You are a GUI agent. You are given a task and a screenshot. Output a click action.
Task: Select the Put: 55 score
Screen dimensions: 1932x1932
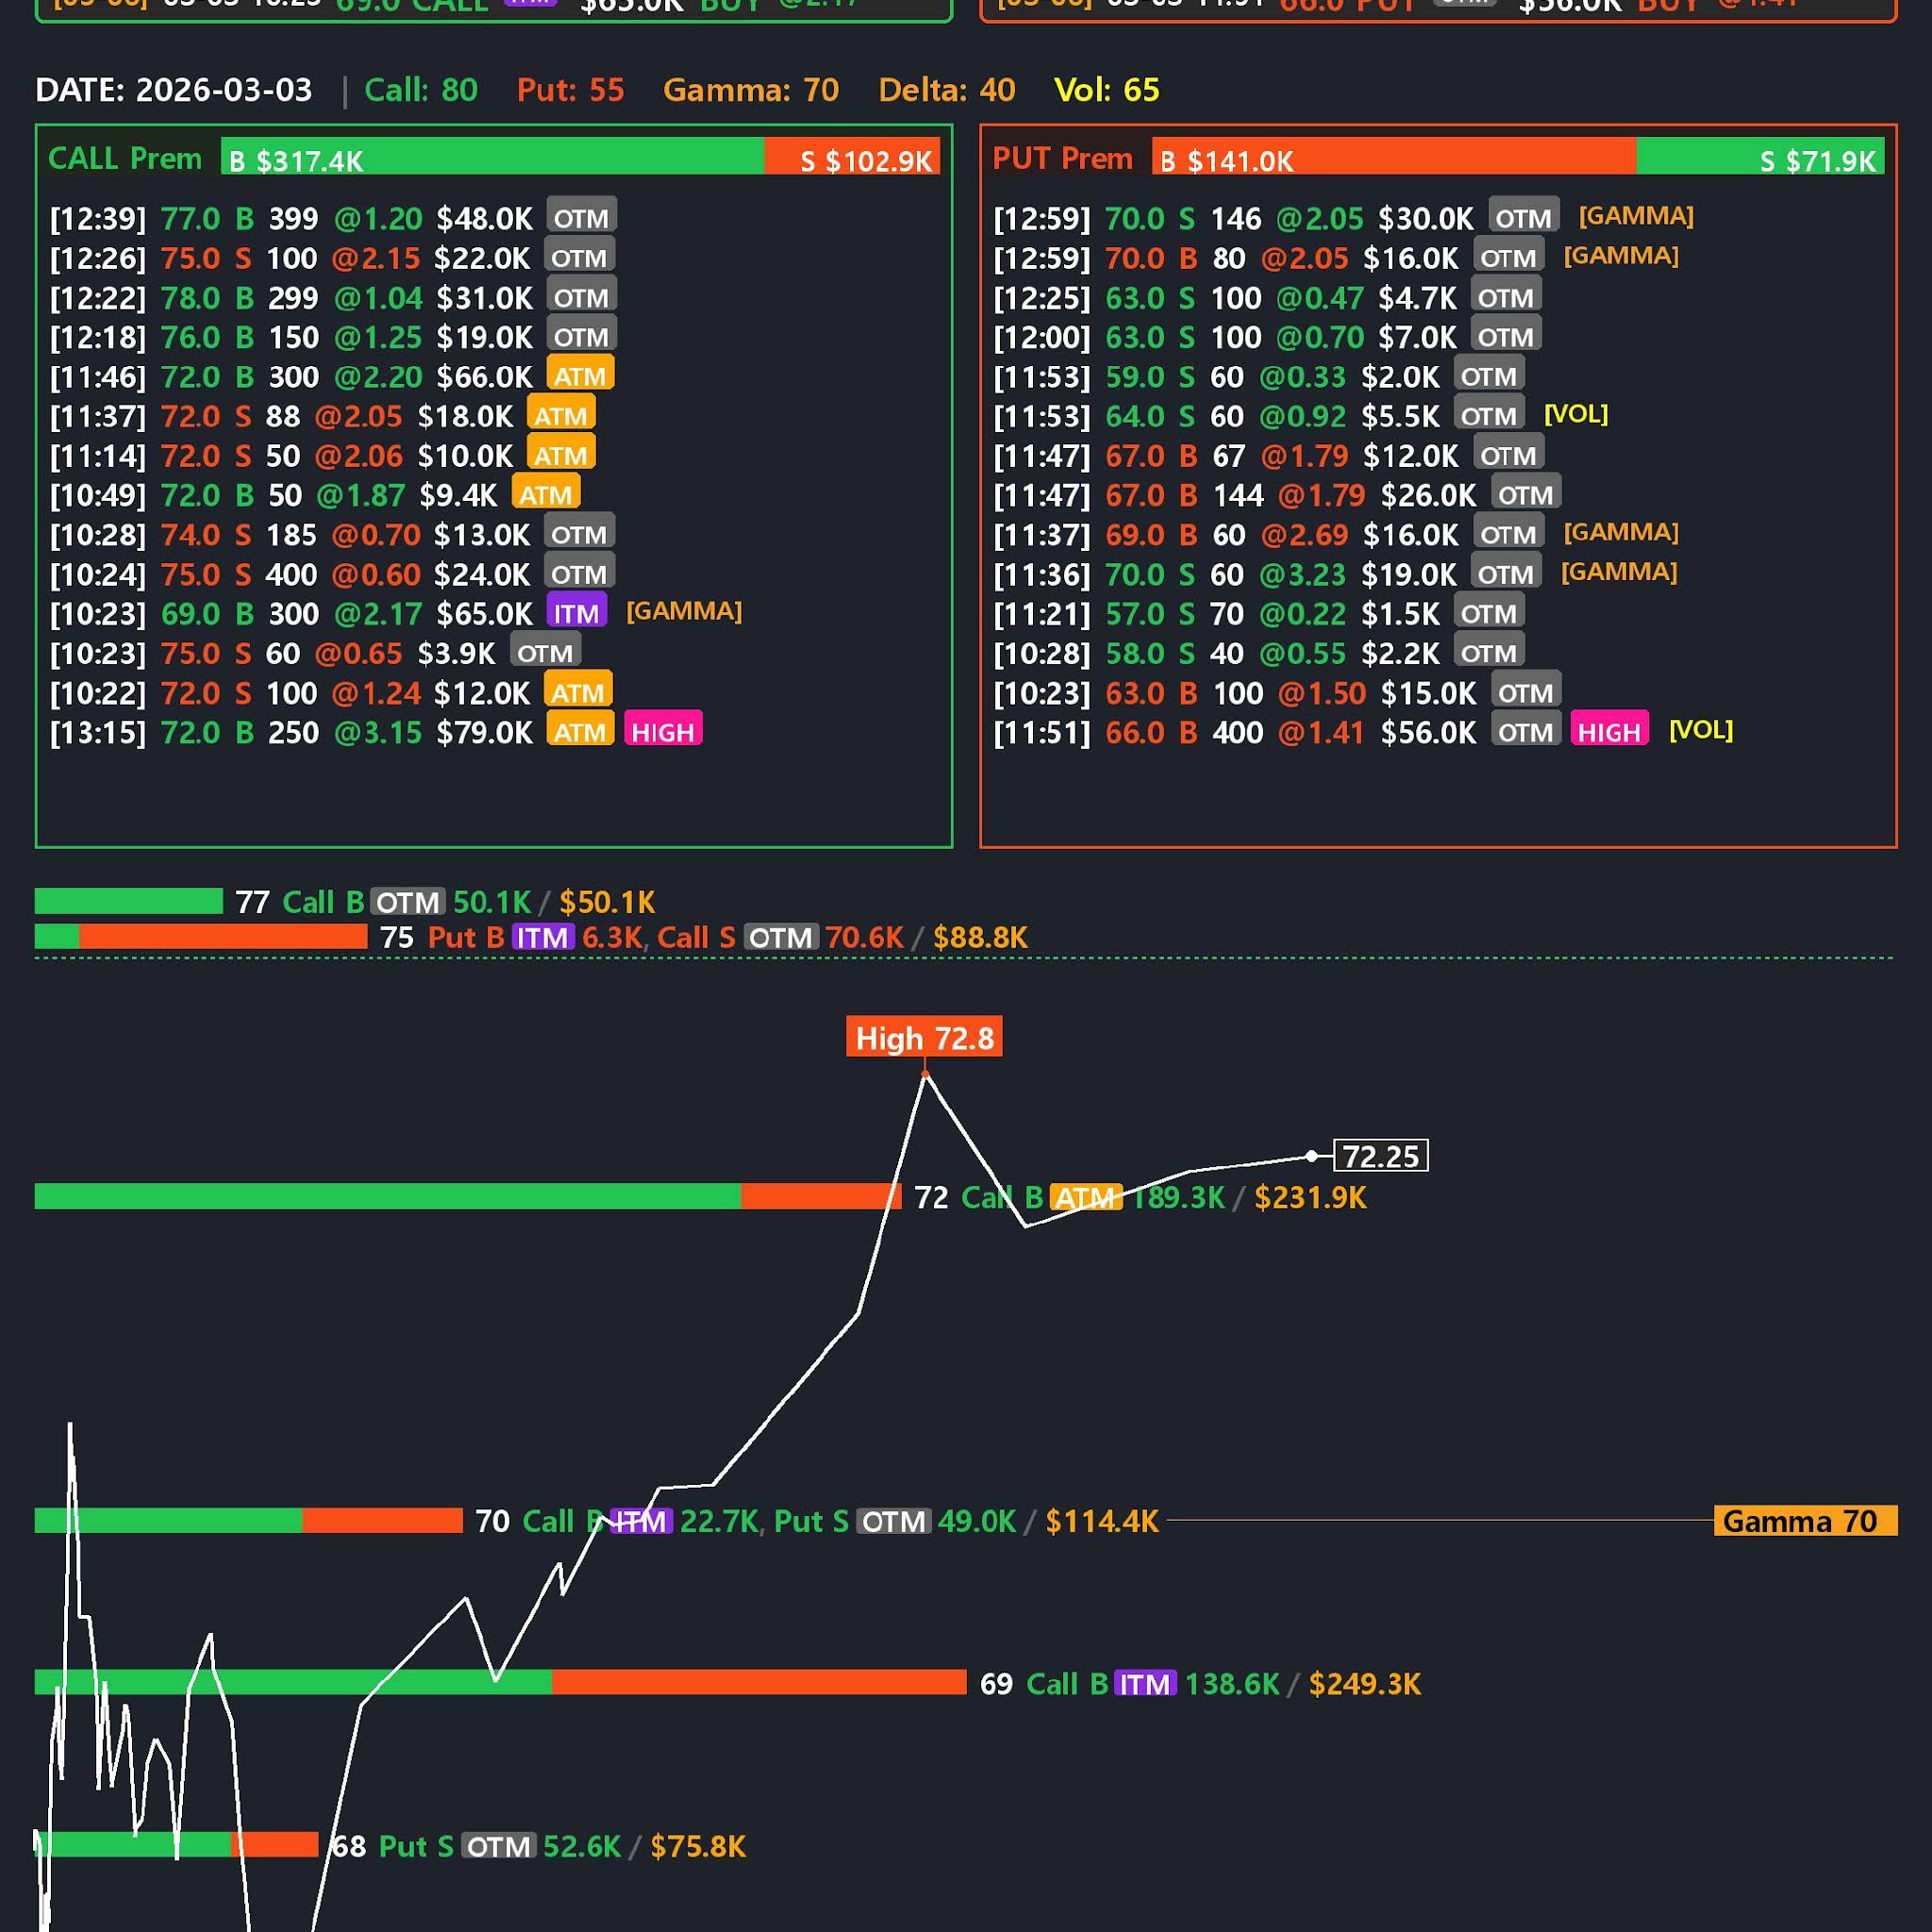click(571, 90)
